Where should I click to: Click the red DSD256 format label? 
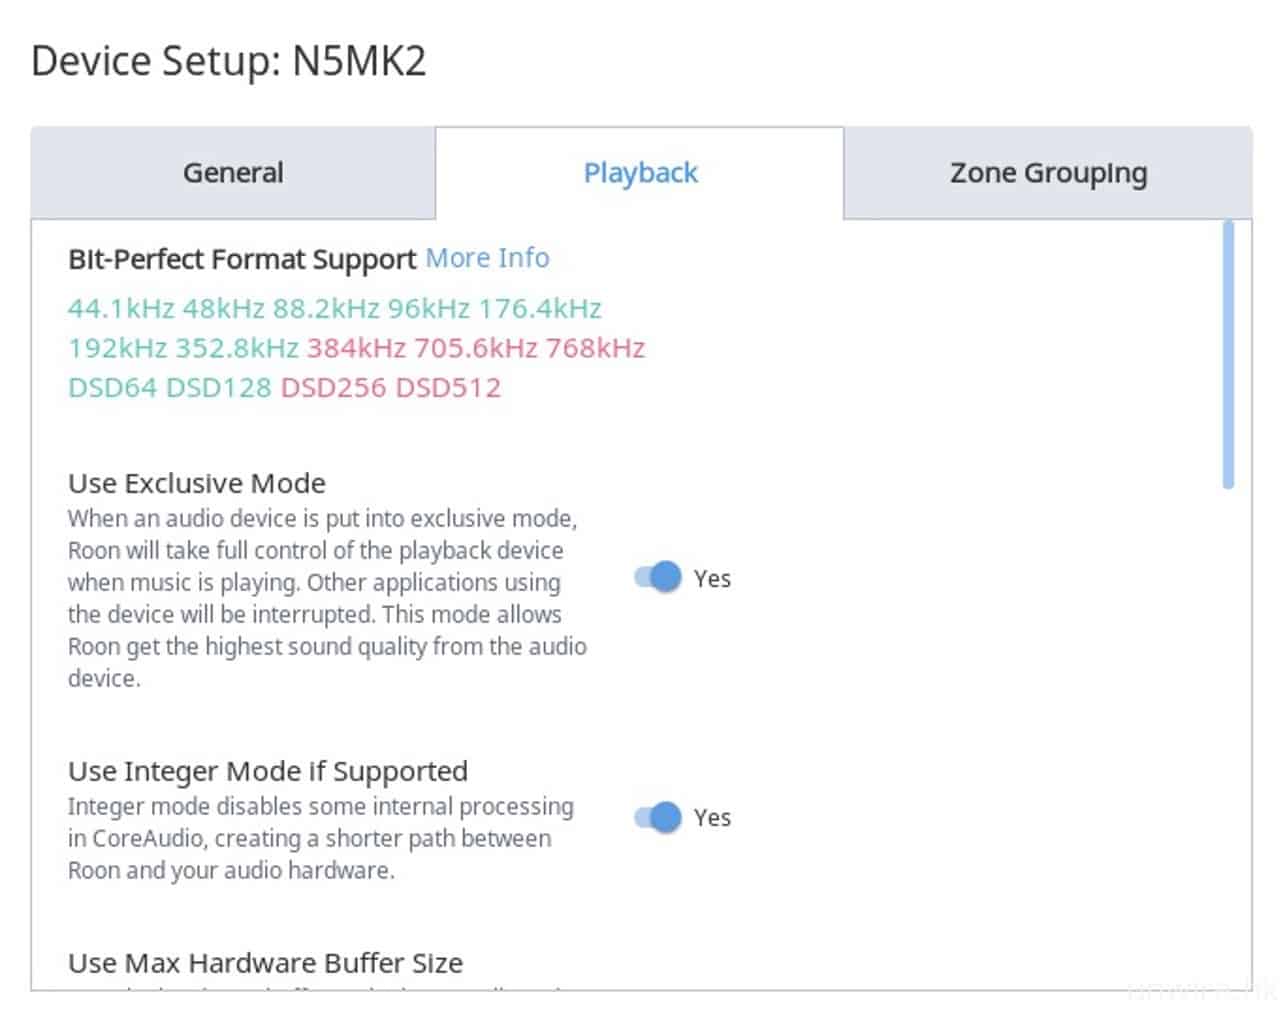pyautogui.click(x=333, y=388)
